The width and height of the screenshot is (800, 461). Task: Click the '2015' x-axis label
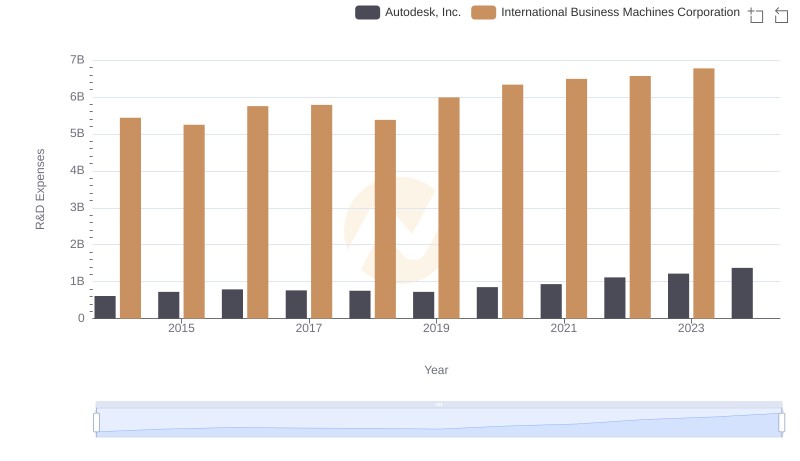pyautogui.click(x=181, y=328)
